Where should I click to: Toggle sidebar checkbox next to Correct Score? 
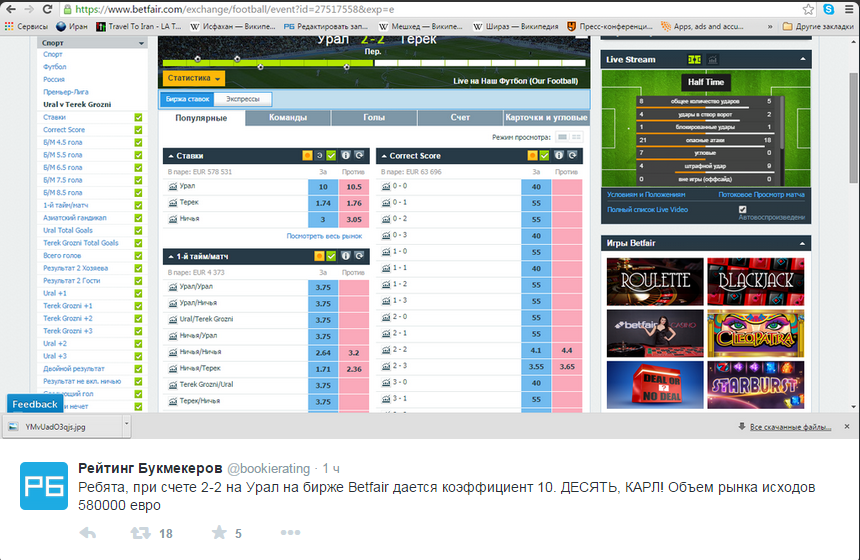click(x=138, y=130)
